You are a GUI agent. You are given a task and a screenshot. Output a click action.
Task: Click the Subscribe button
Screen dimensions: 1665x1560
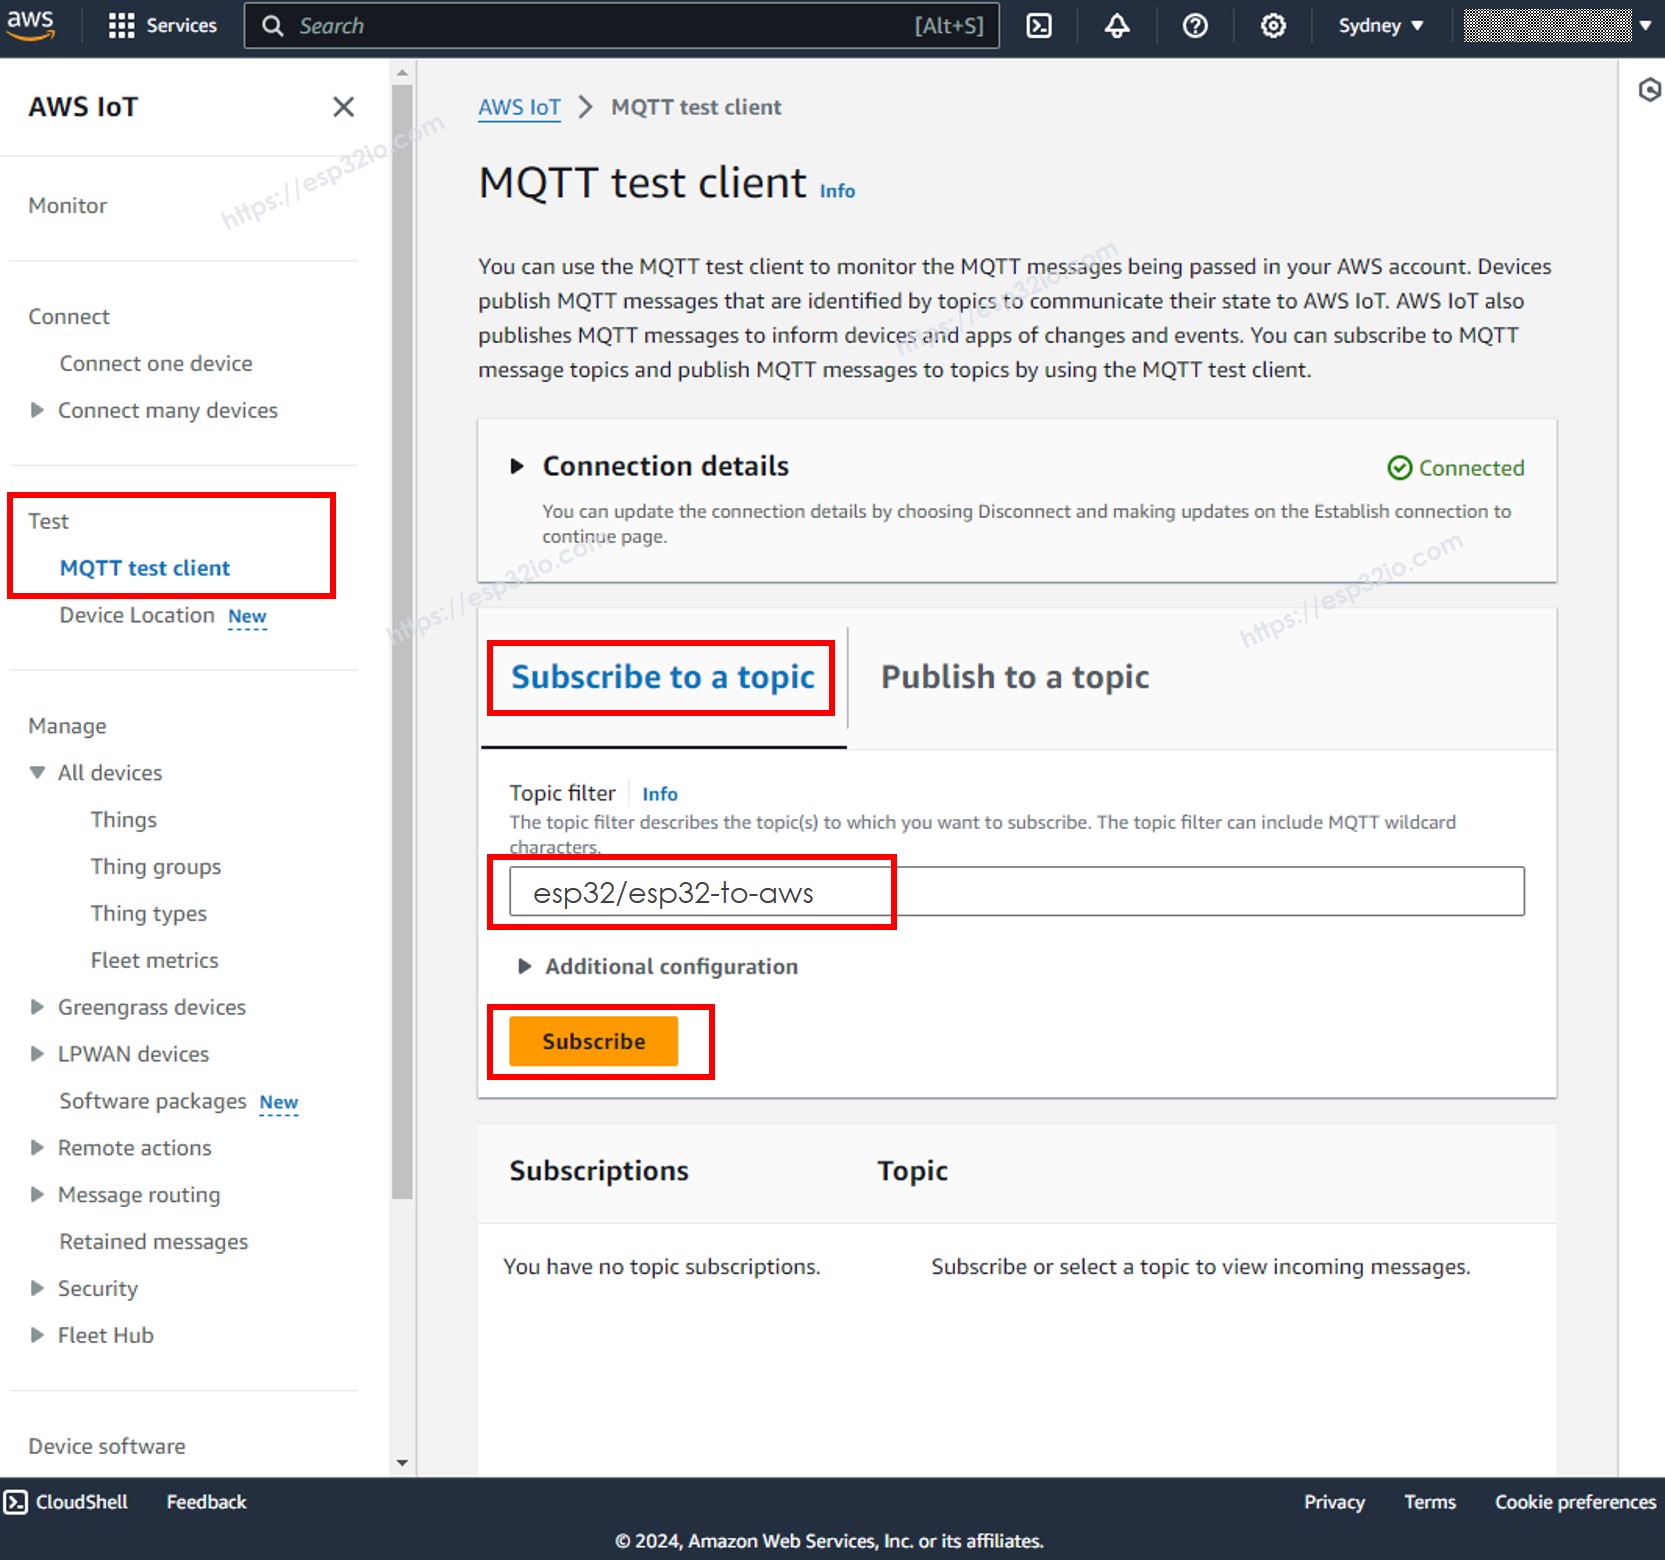(x=593, y=1040)
